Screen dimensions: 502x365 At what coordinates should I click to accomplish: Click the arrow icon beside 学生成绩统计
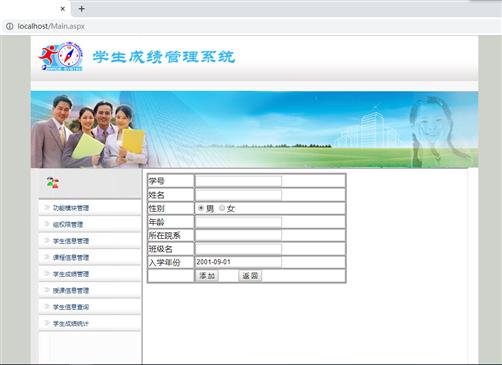tap(47, 323)
